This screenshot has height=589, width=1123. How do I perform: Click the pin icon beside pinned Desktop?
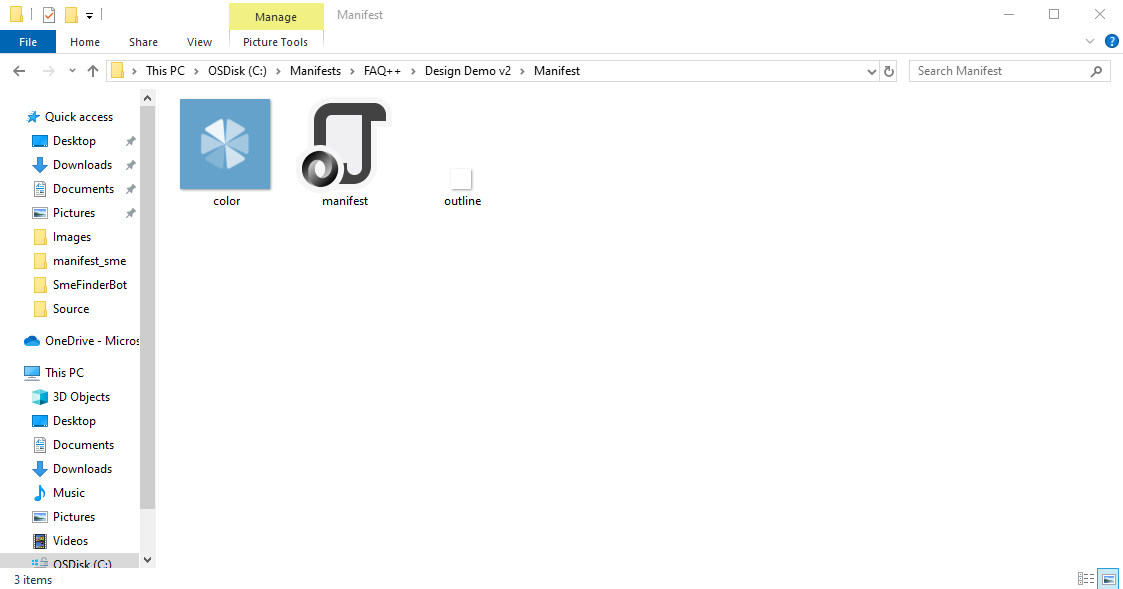(x=130, y=141)
